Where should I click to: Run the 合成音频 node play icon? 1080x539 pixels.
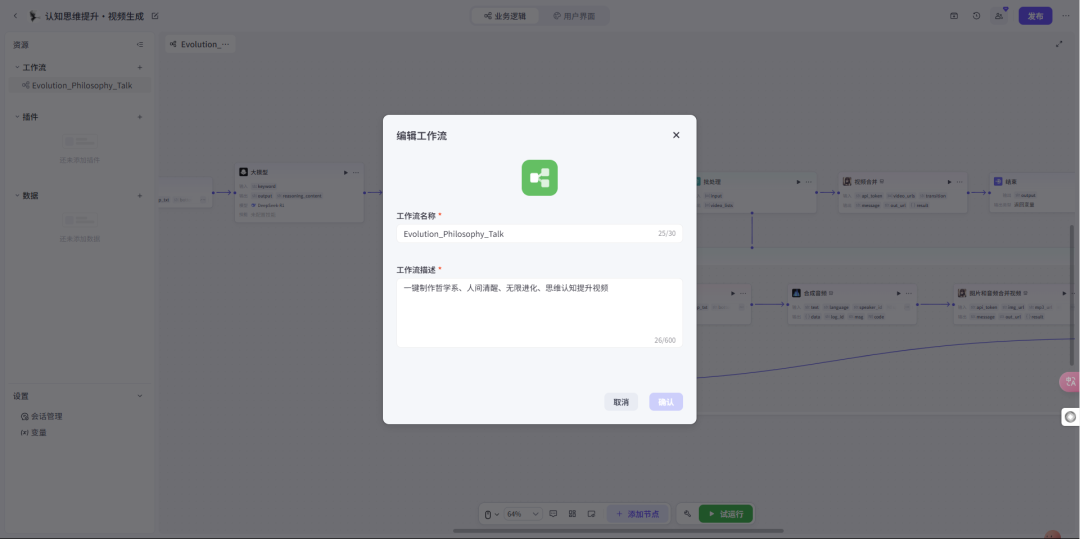(x=899, y=293)
